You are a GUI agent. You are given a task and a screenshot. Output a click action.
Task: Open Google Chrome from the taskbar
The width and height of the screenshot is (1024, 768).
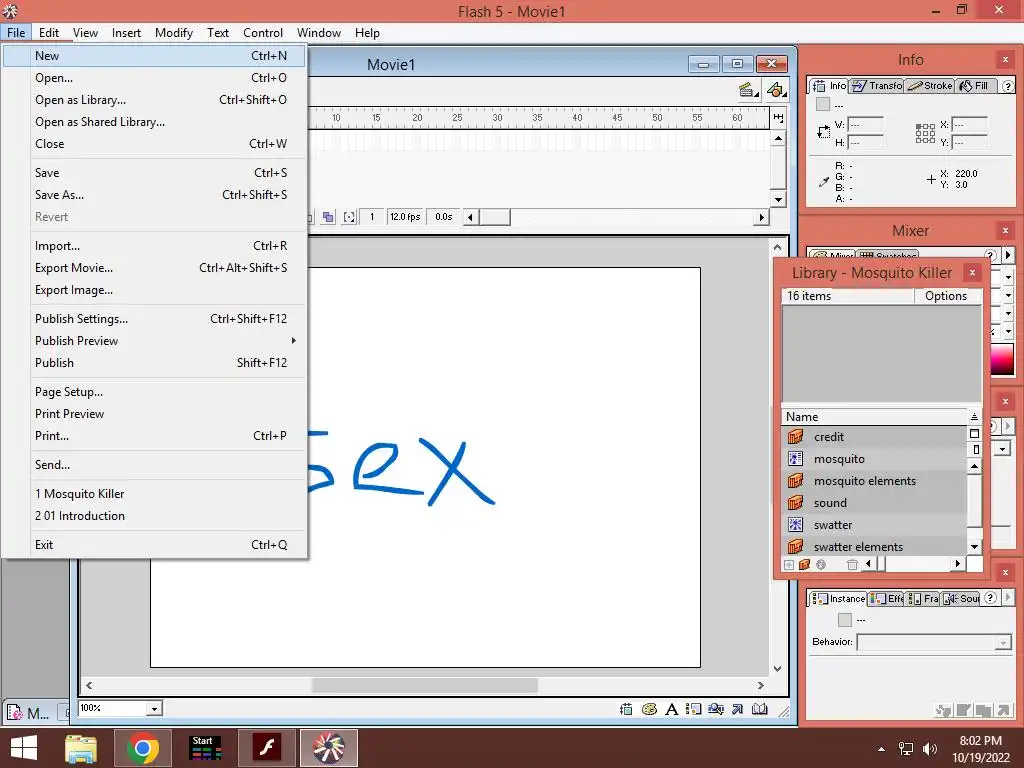pyautogui.click(x=143, y=748)
